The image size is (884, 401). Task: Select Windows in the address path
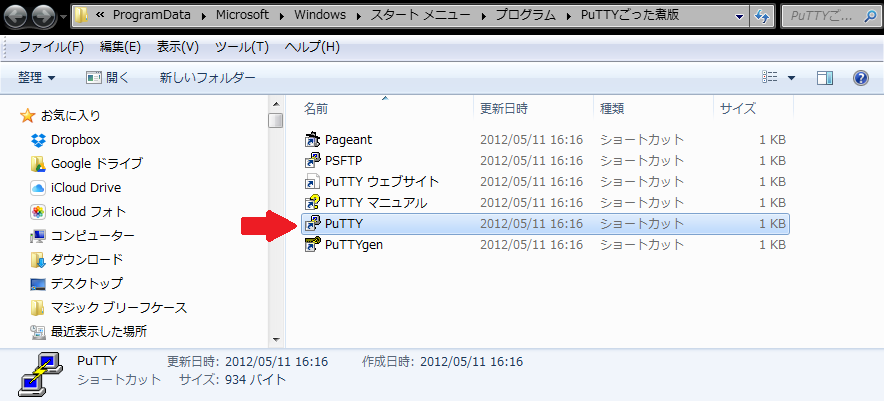[321, 16]
